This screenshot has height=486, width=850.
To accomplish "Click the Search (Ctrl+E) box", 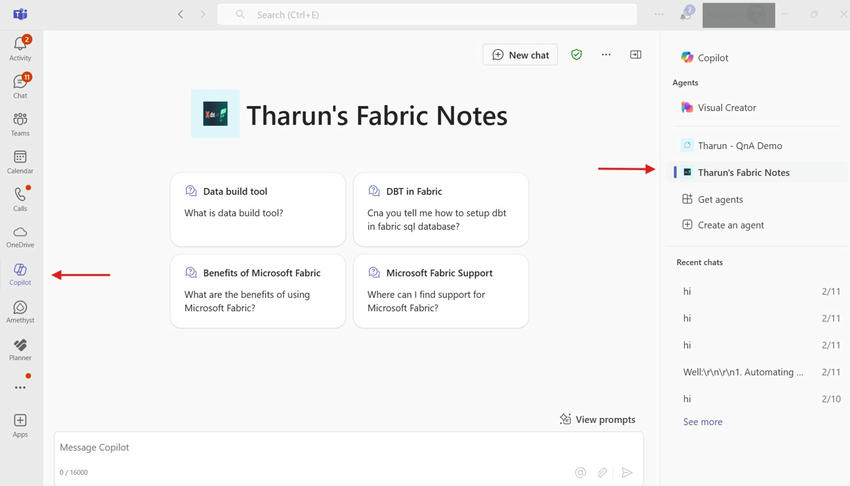I will pyautogui.click(x=427, y=15).
